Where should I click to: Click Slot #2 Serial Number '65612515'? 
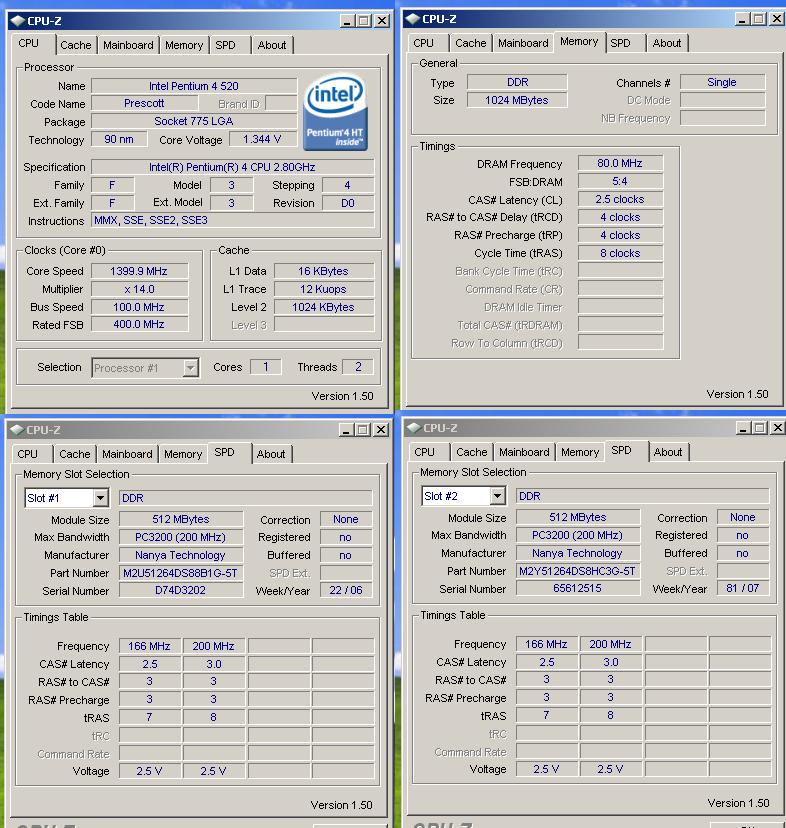pos(577,588)
